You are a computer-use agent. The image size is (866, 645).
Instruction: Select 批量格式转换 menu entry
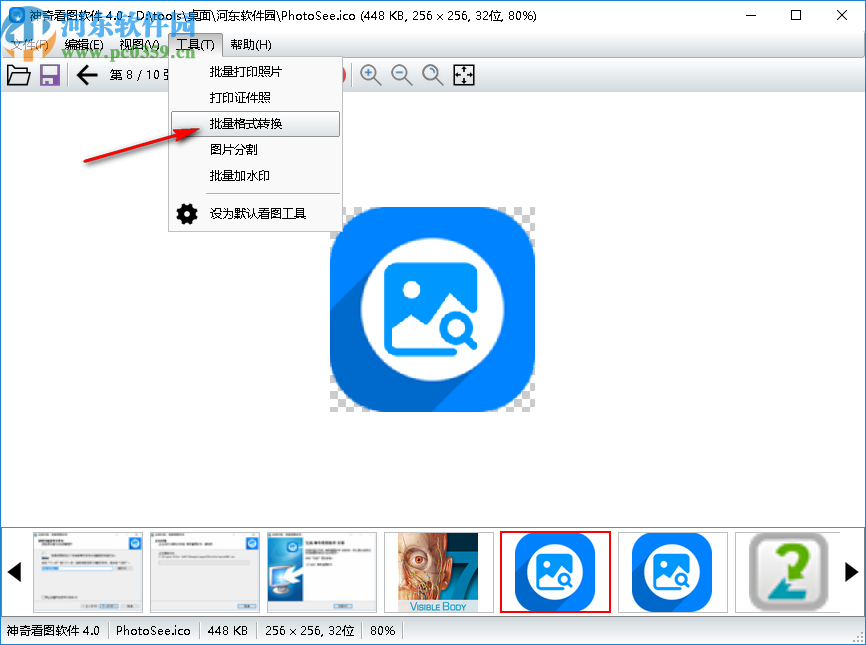pos(255,124)
